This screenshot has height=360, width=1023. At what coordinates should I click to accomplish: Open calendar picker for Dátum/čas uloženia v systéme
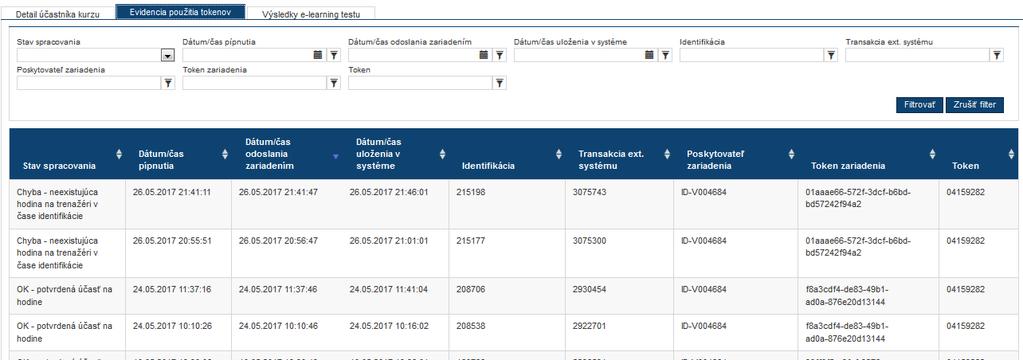[x=649, y=55]
